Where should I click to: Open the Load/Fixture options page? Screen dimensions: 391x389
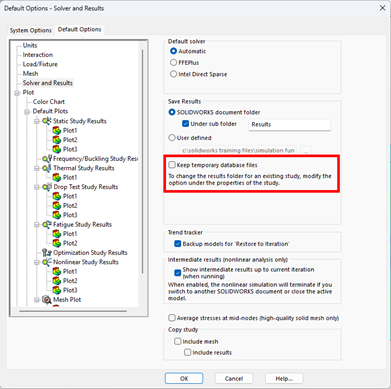click(x=40, y=64)
